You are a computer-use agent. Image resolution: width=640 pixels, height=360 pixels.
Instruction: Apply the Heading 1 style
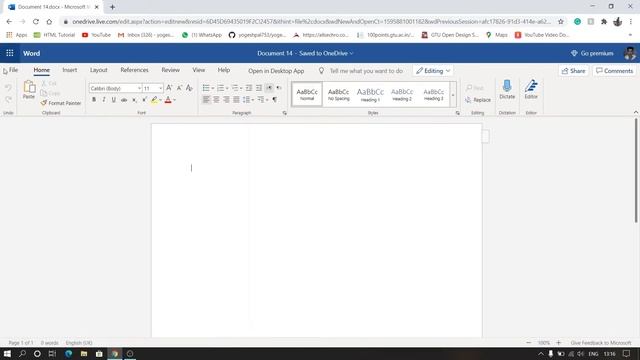(x=370, y=94)
